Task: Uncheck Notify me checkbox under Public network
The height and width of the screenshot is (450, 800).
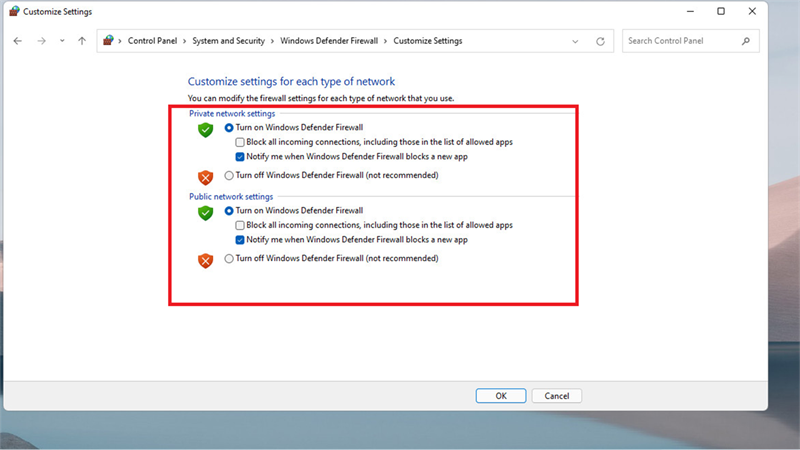Action: pos(240,240)
